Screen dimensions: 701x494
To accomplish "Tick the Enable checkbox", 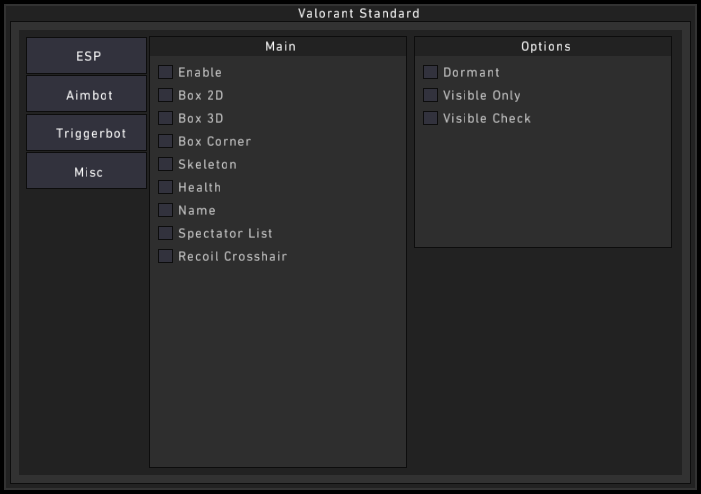I will [166, 72].
